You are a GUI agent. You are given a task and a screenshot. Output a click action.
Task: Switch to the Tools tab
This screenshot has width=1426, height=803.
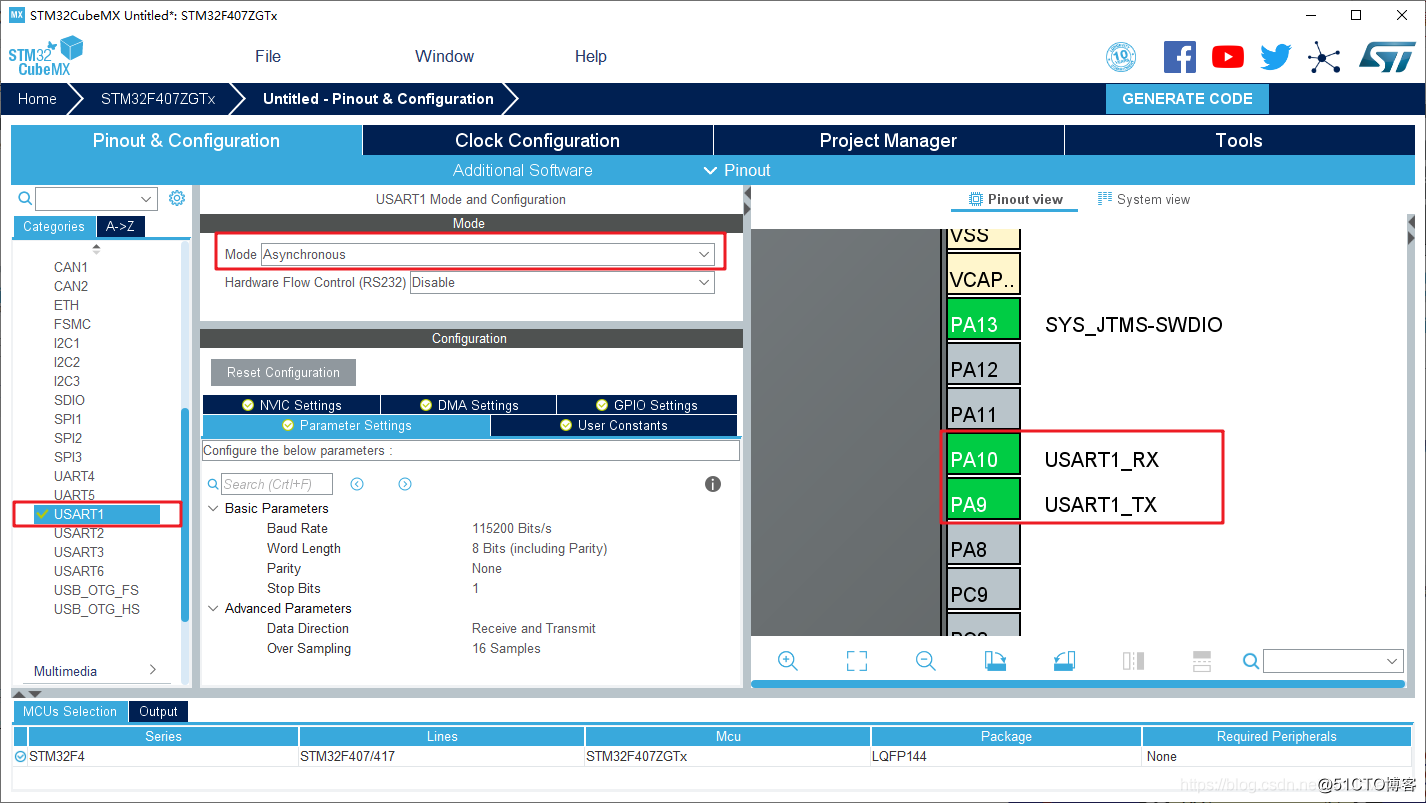click(1239, 141)
